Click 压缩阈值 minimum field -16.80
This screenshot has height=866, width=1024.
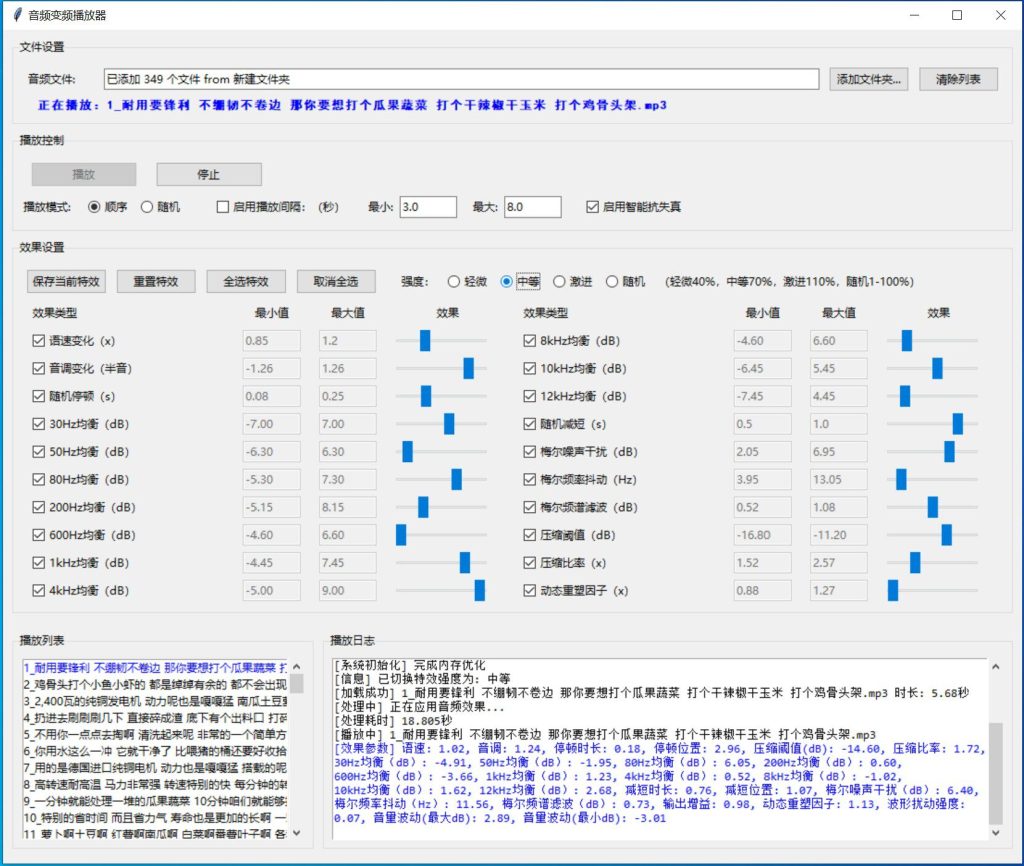[762, 535]
